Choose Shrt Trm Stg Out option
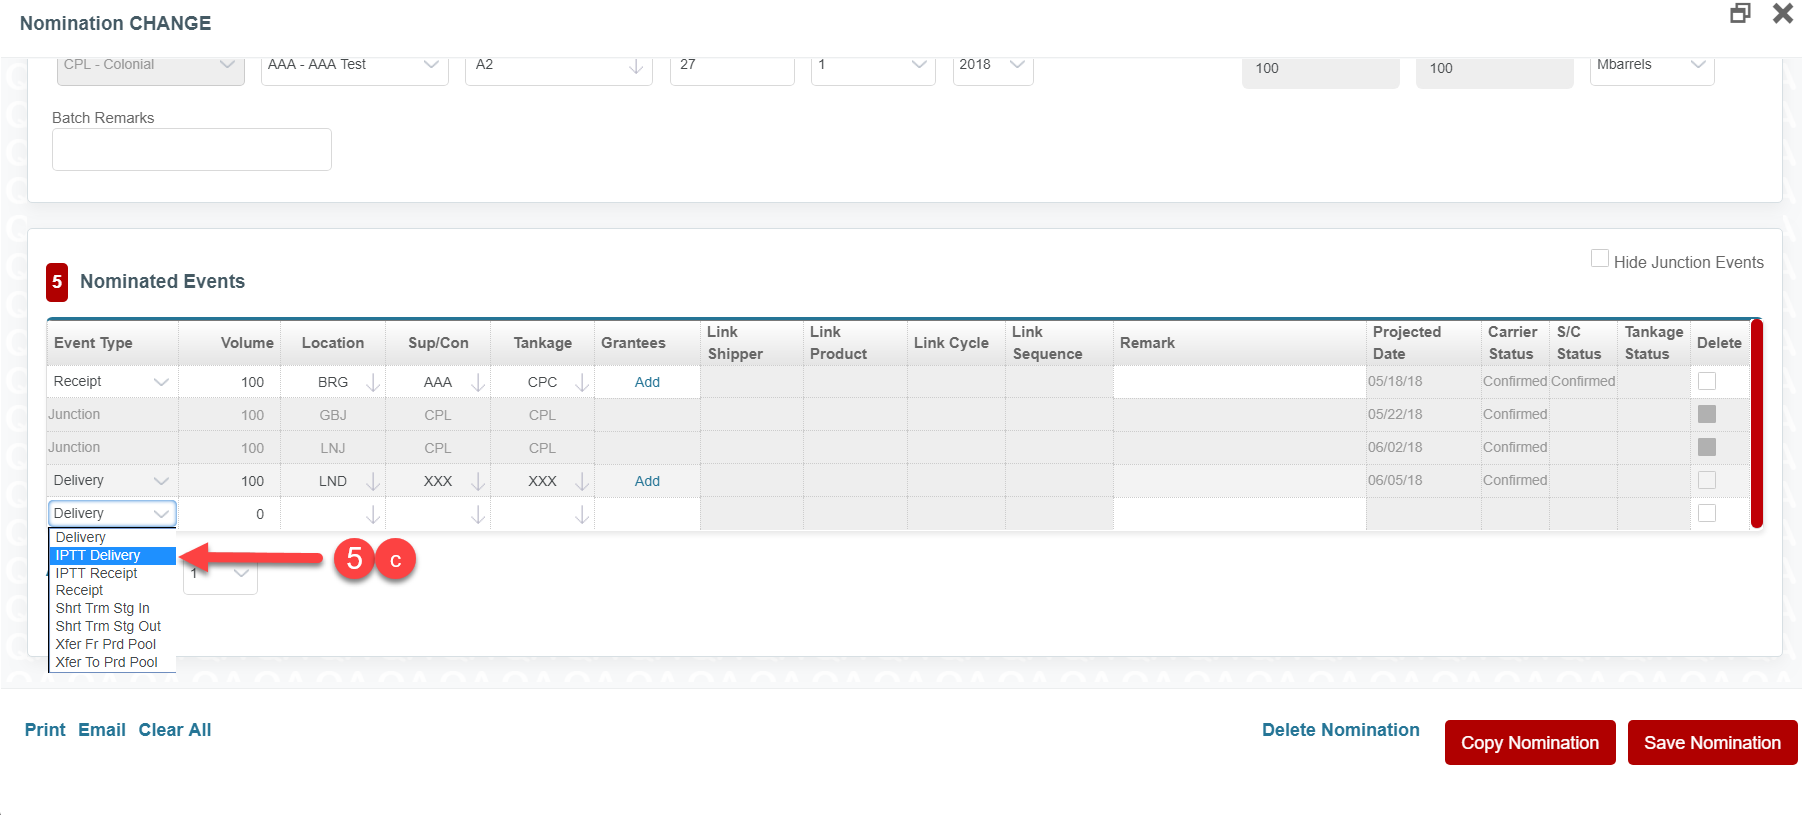Image resolution: width=1802 pixels, height=815 pixels. 108,626
